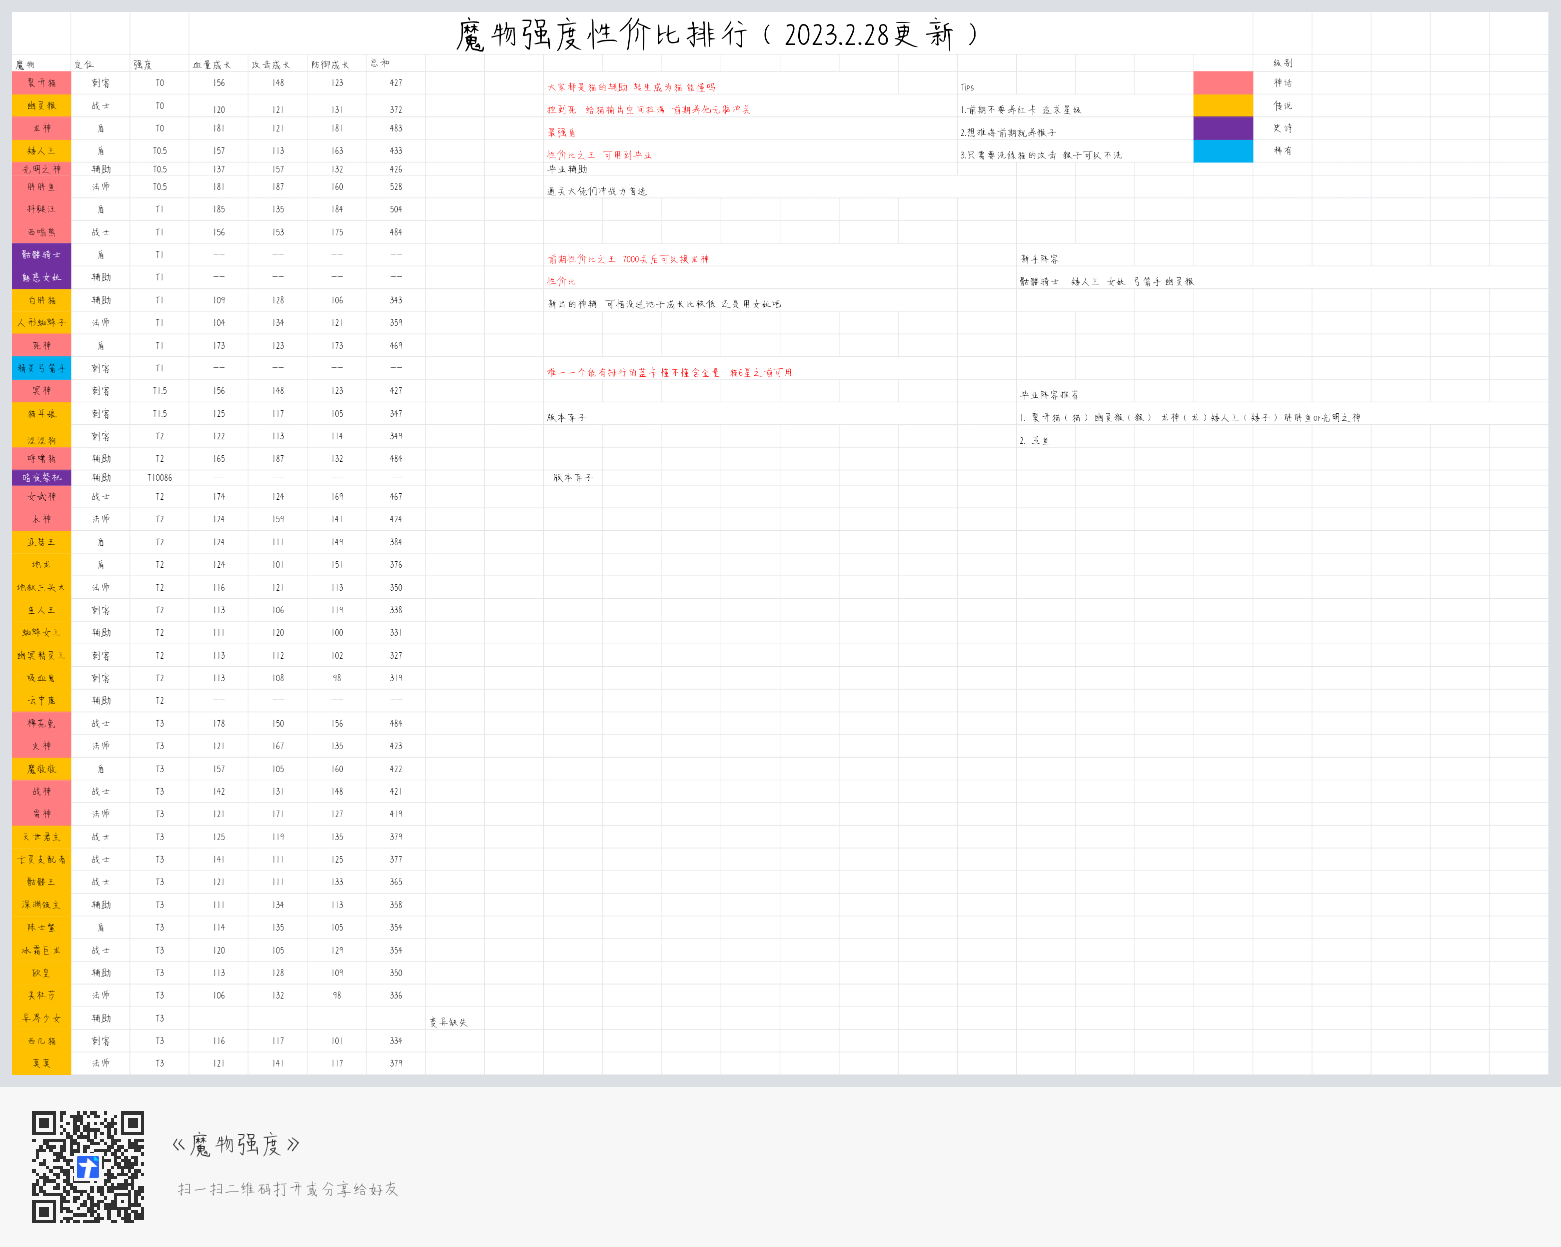Click the 魔物 column header cell

(x=41, y=64)
